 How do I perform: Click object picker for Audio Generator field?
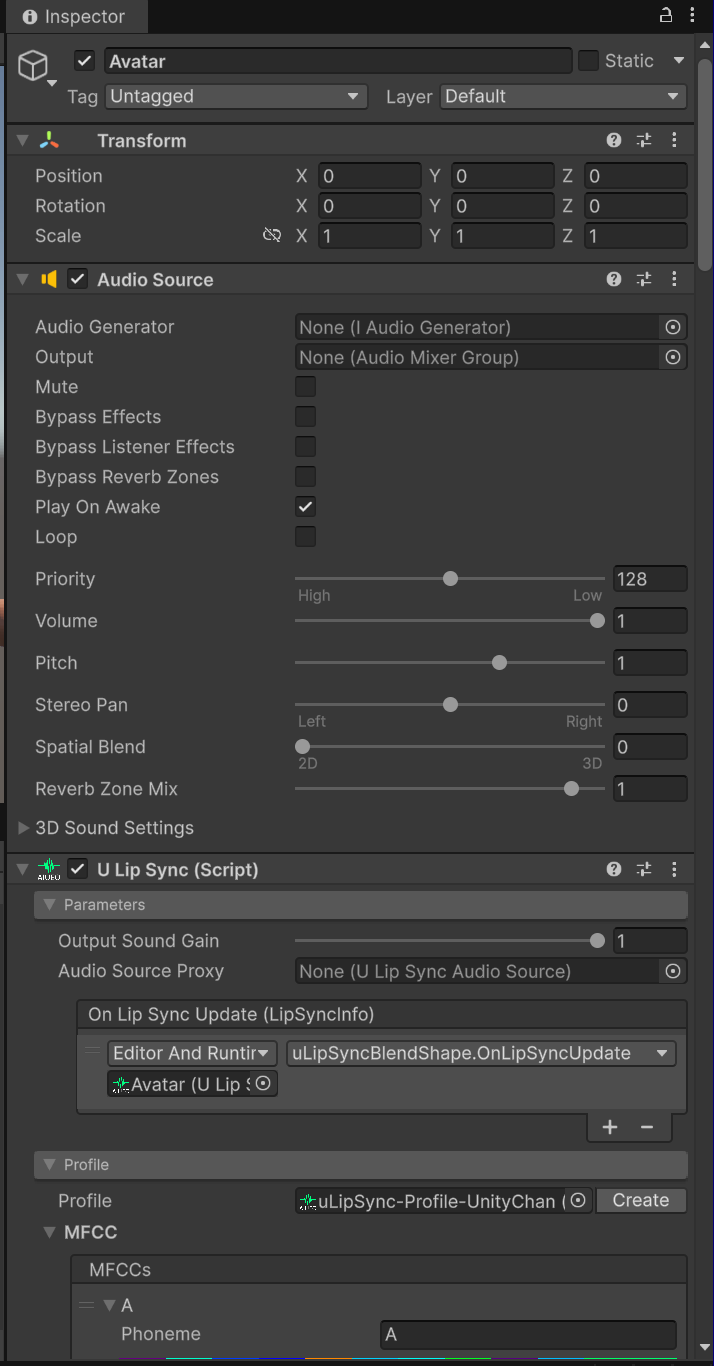(673, 327)
